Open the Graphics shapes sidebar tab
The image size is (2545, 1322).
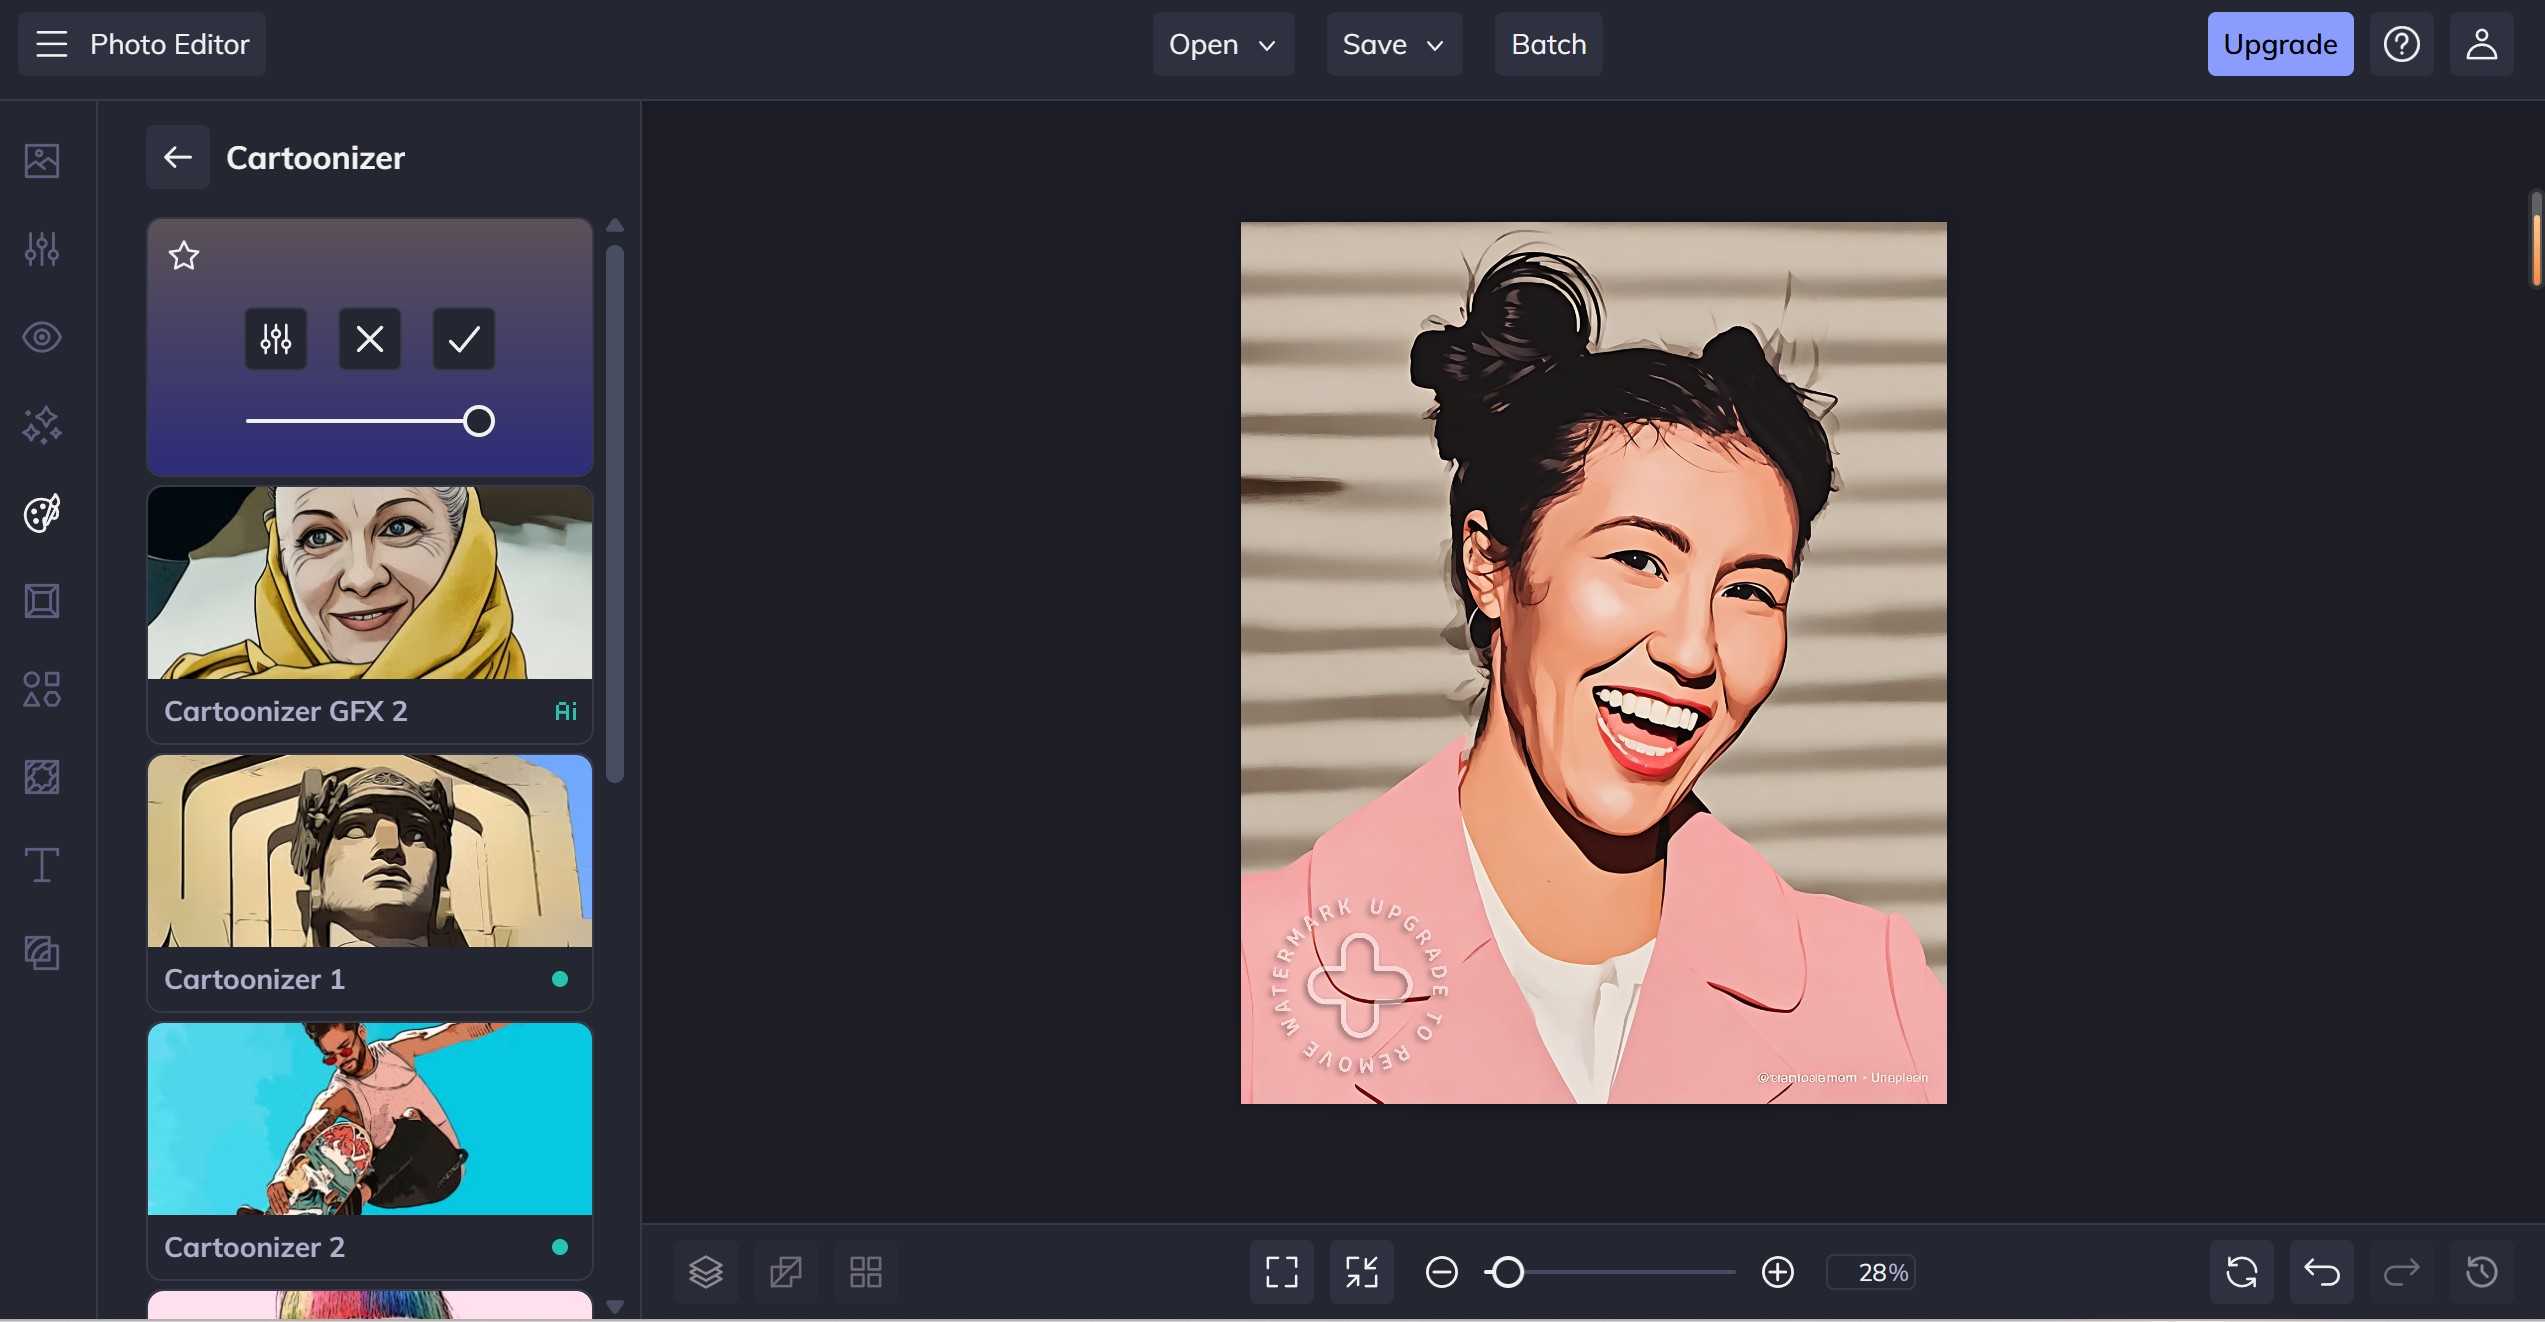pos(42,689)
